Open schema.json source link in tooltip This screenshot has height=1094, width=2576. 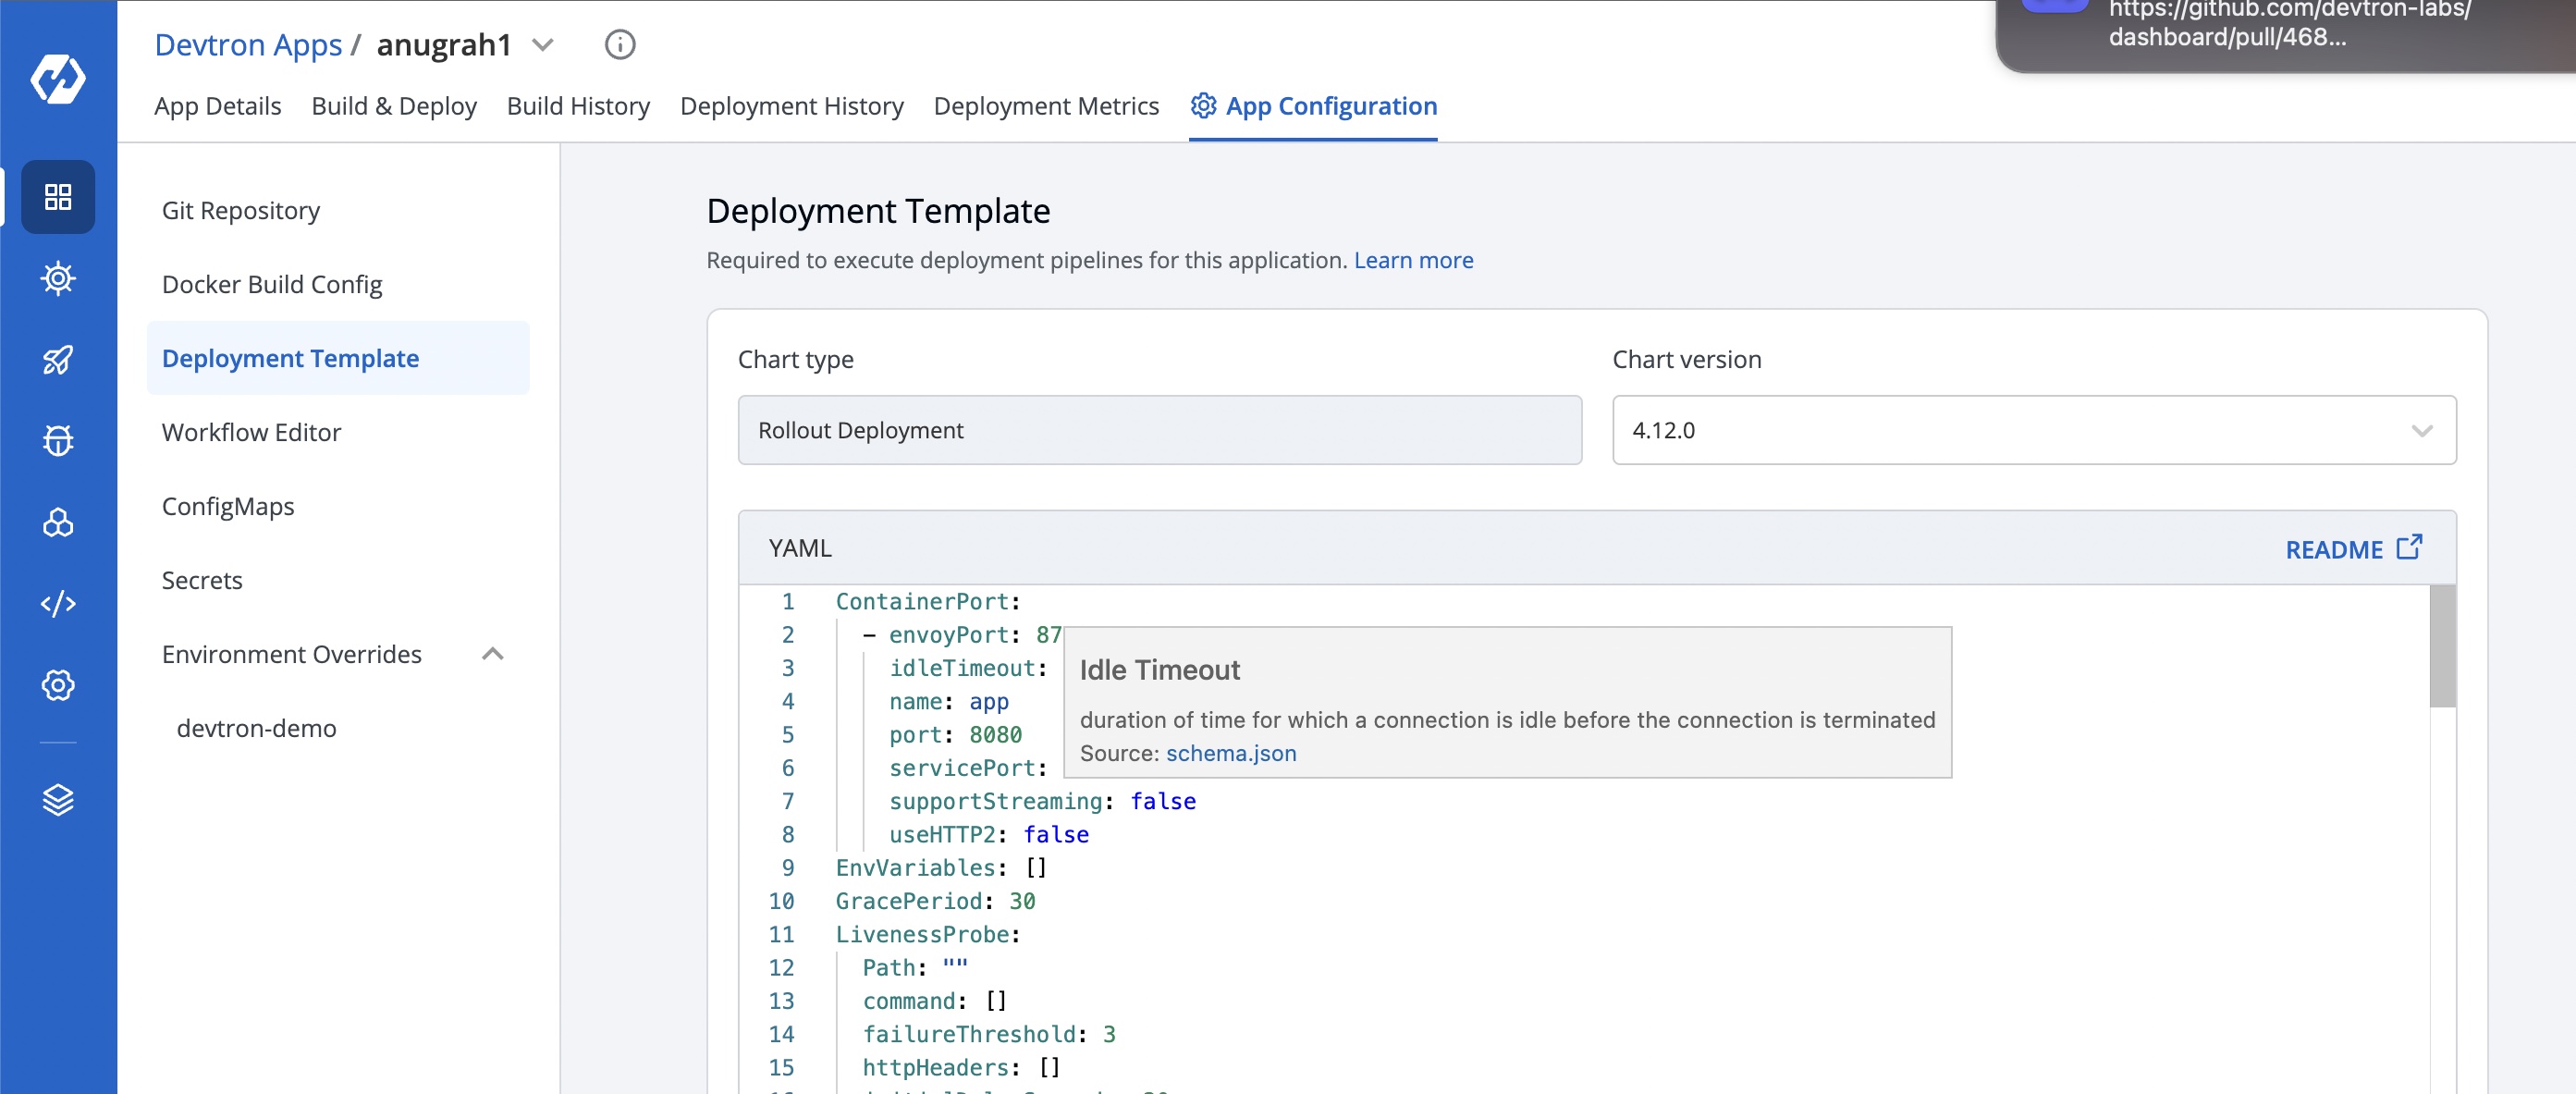click(x=1231, y=753)
